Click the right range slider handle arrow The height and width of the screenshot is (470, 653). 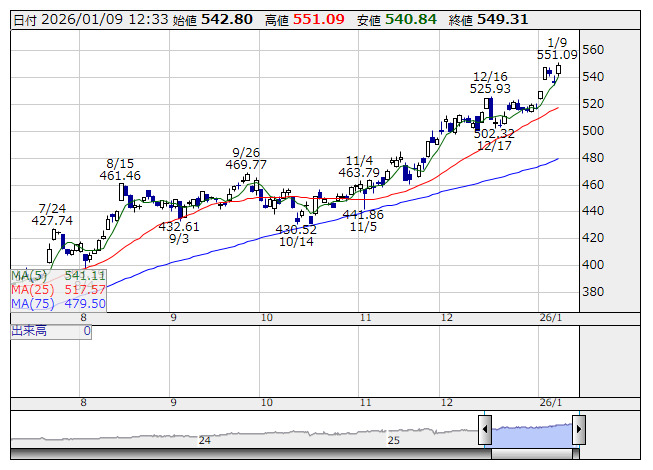point(578,431)
